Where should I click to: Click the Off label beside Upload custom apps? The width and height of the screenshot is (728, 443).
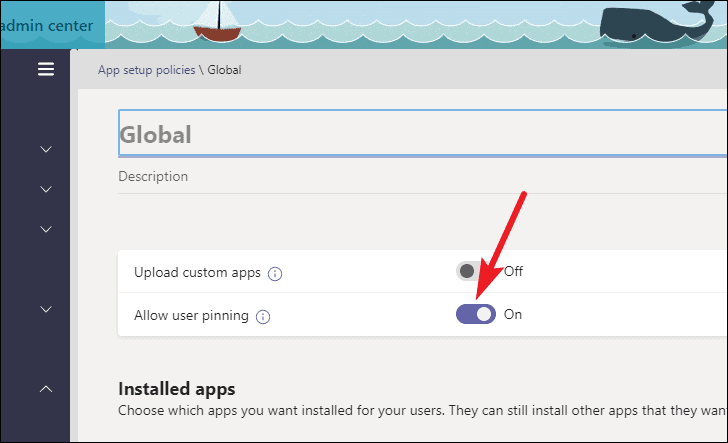point(513,271)
